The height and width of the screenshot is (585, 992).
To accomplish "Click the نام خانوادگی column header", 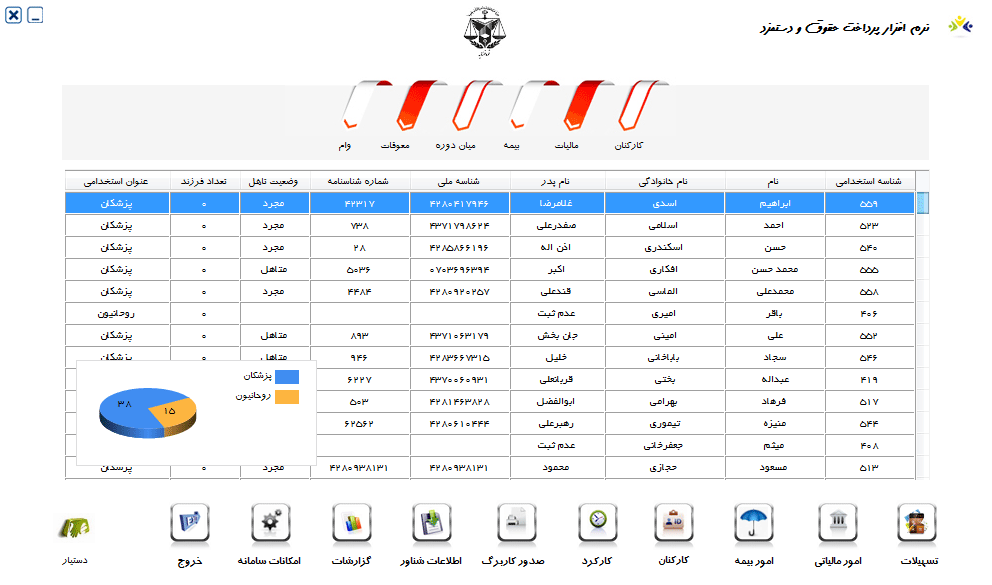I will pos(669,181).
